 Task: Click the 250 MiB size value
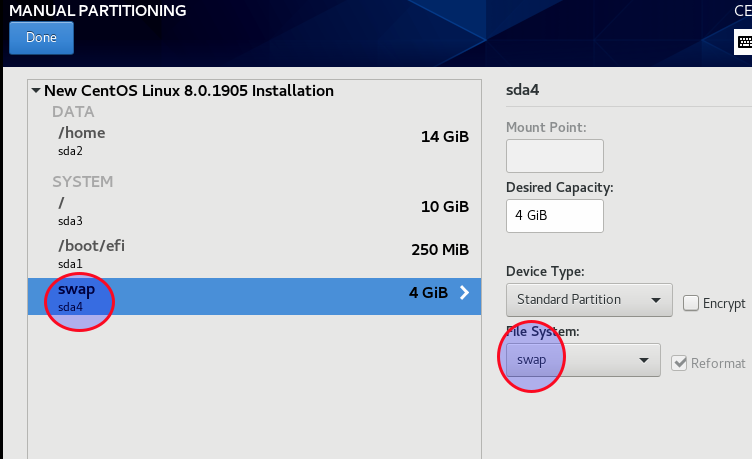pyautogui.click(x=440, y=250)
